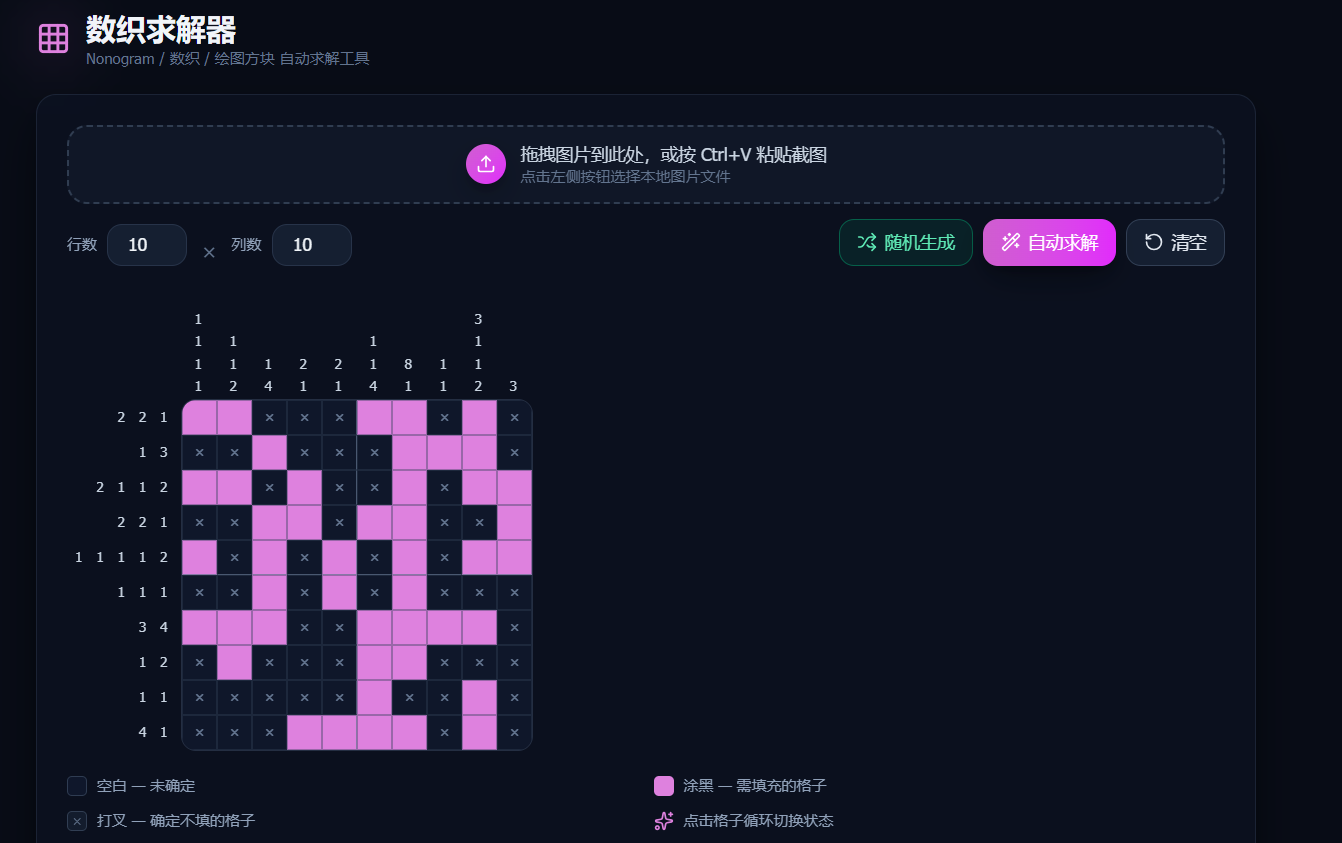Toggle crossed cell at row 10, column 1
The width and height of the screenshot is (1342, 843).
(x=199, y=732)
